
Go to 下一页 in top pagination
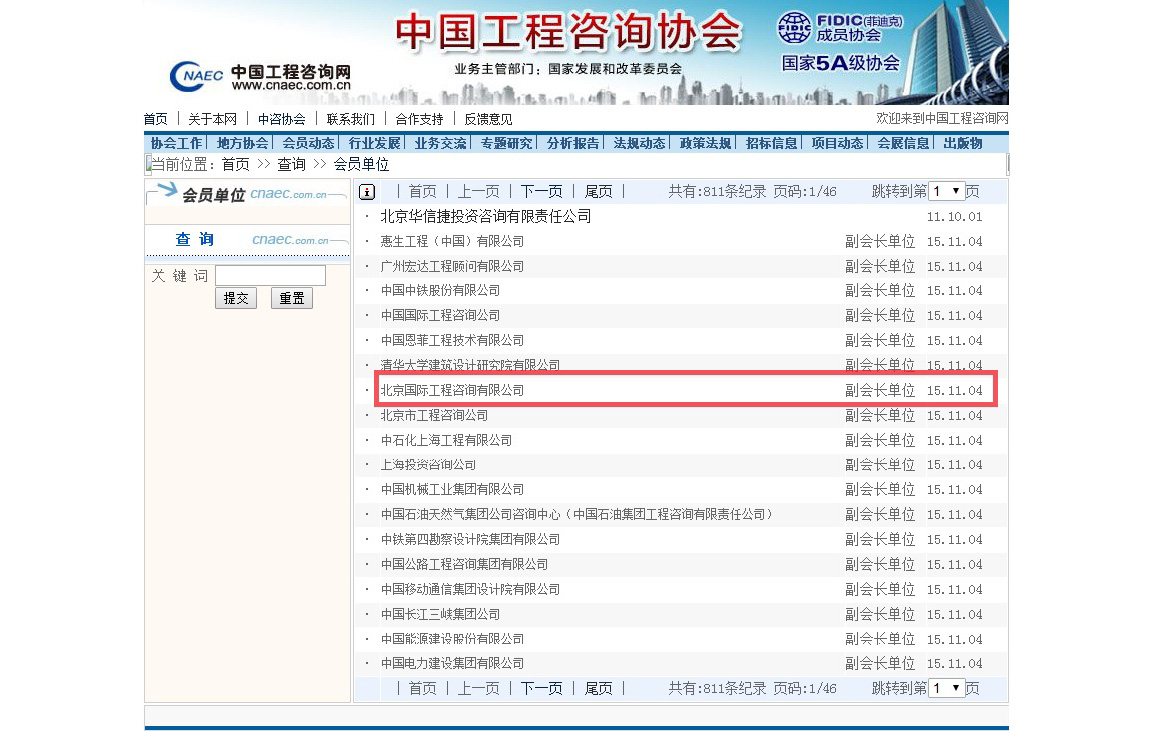[x=542, y=192]
